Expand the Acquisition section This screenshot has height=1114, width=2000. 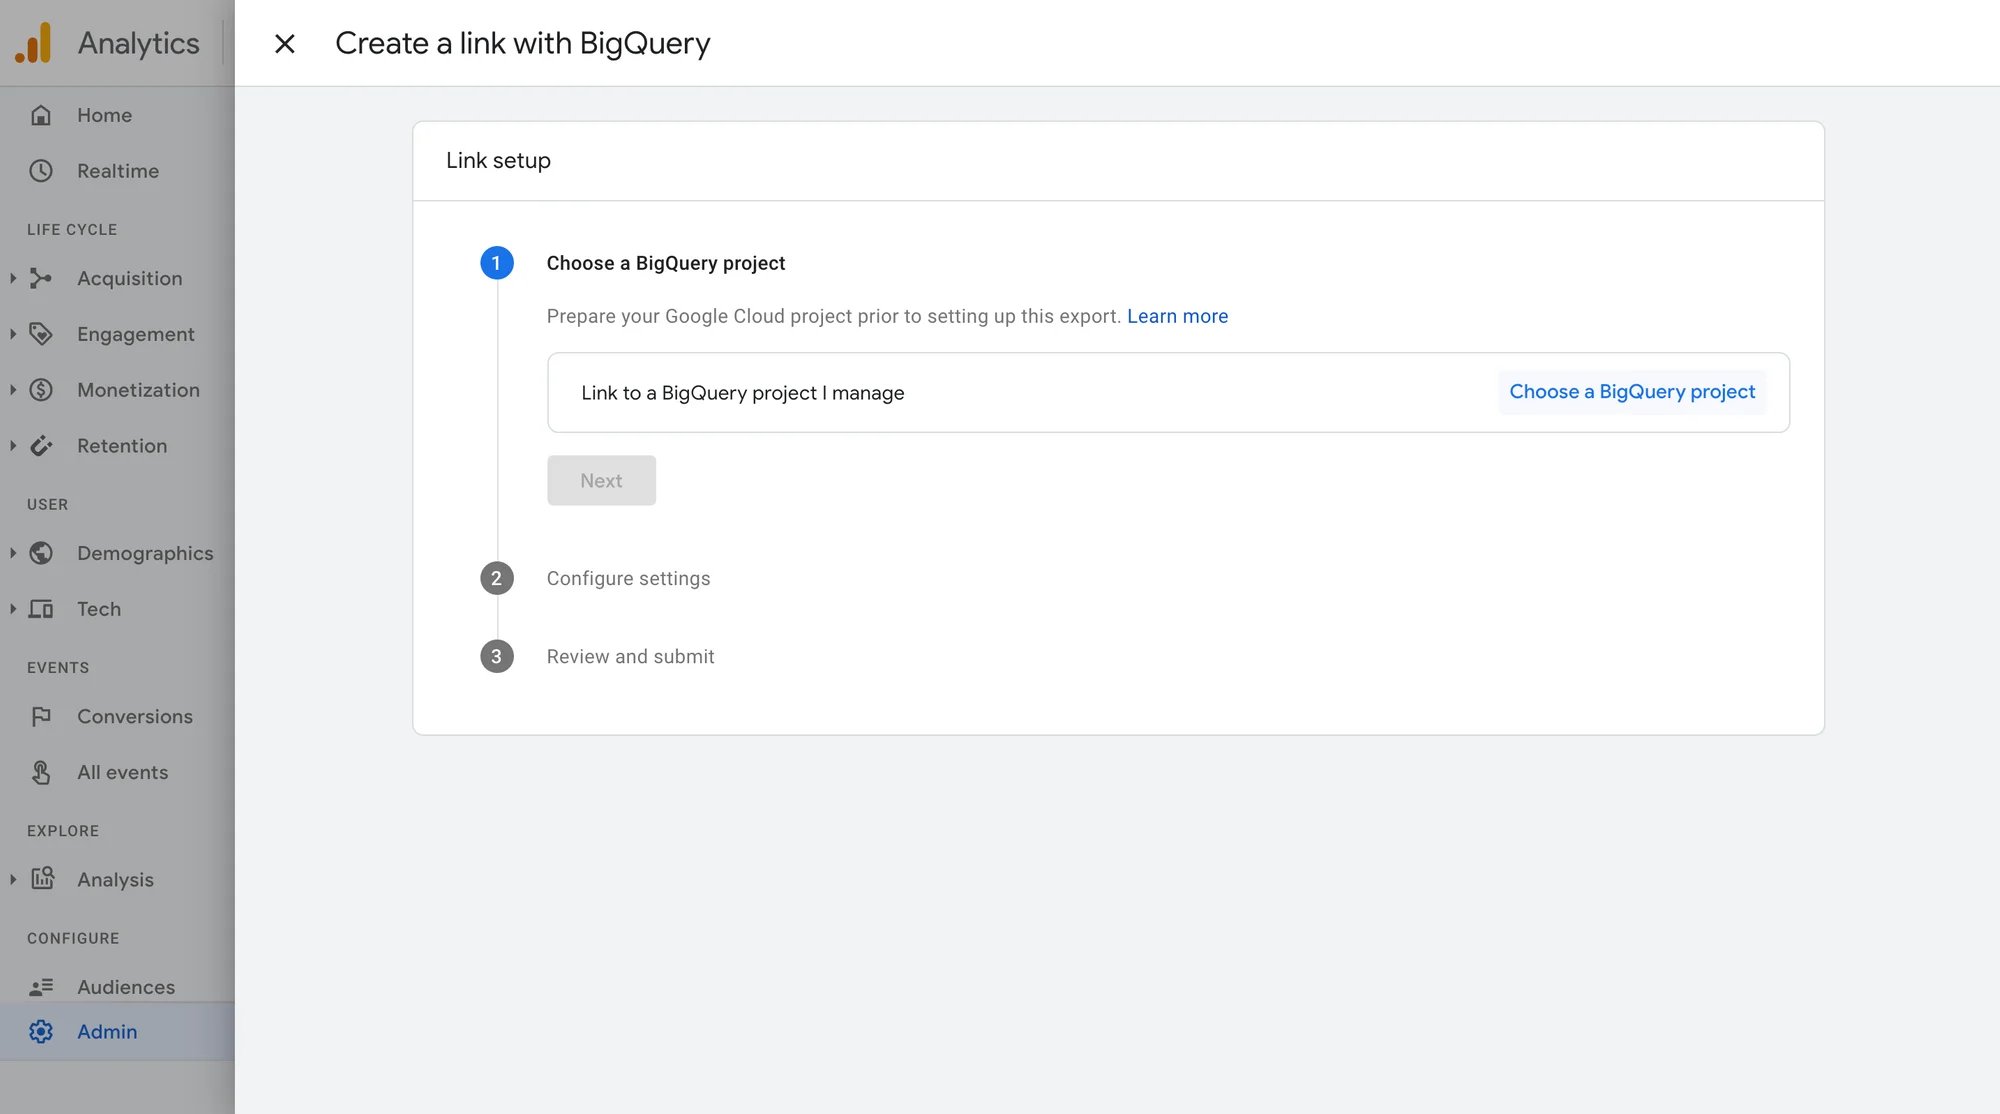pyautogui.click(x=13, y=278)
